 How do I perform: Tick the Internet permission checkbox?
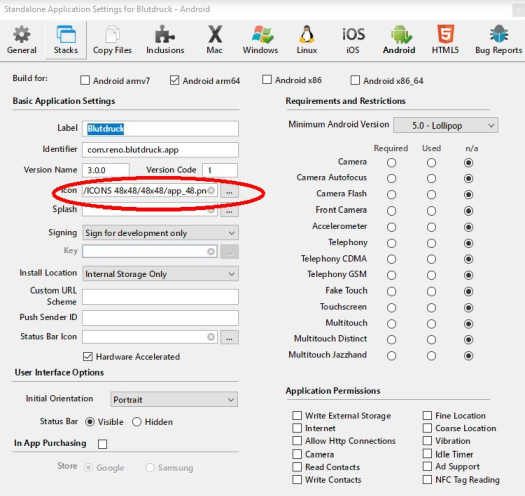[x=297, y=428]
